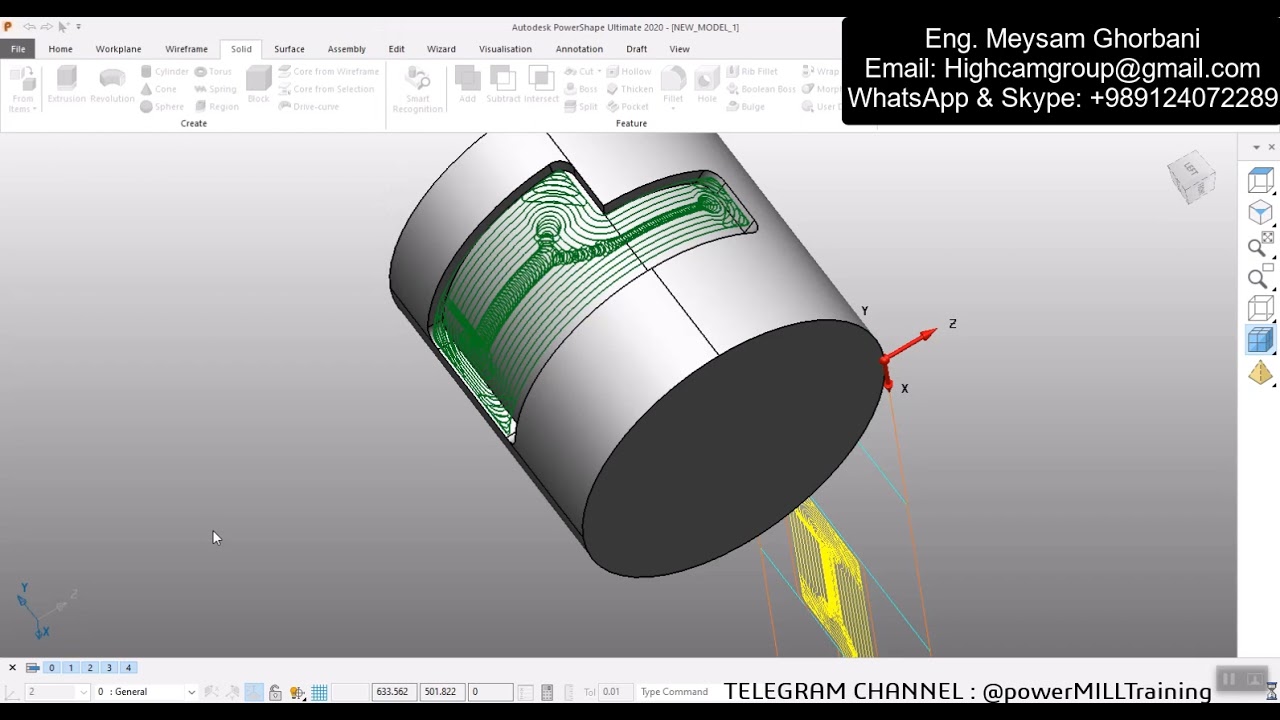This screenshot has height=720, width=1280.
Task: Open the levels manager icon
Action: coord(32,667)
